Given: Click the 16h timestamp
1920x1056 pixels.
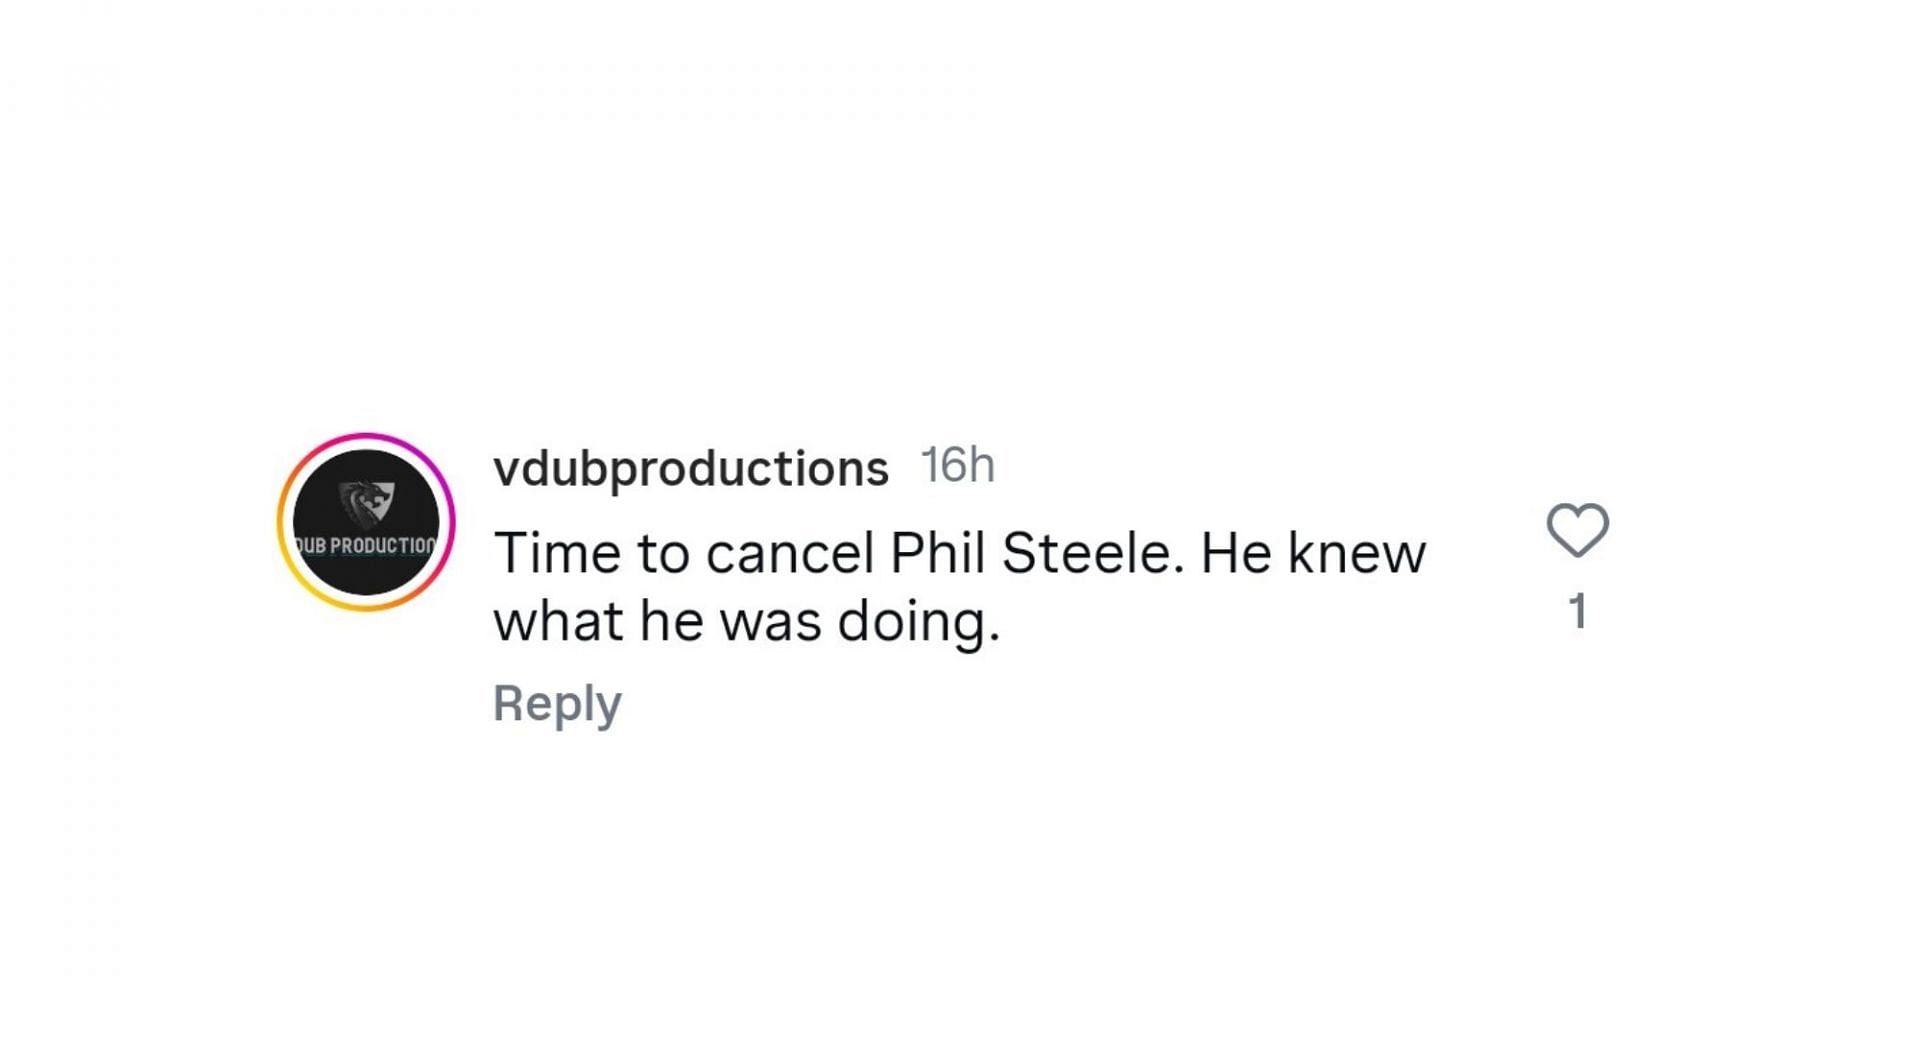Looking at the screenshot, I should (x=957, y=465).
